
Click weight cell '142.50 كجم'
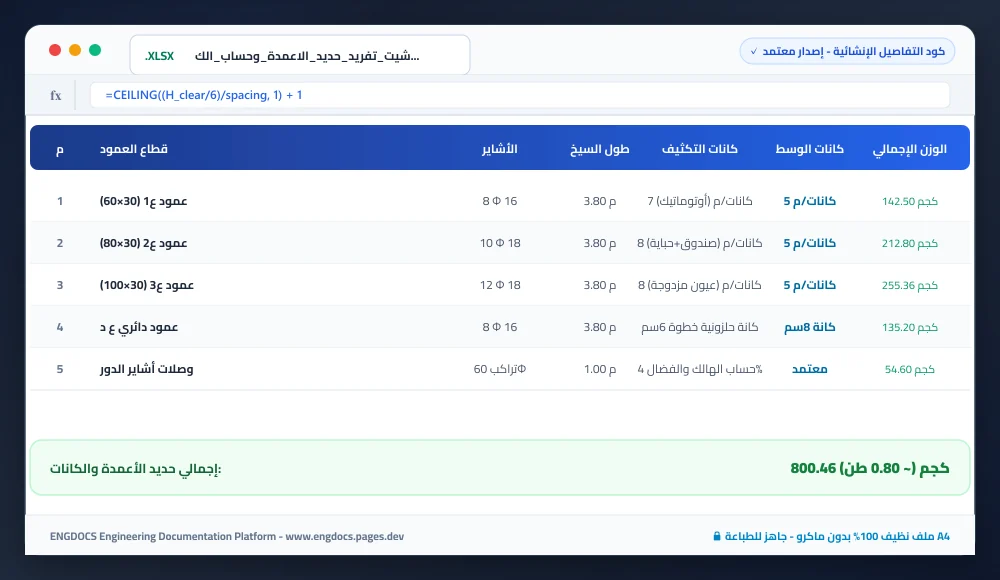tap(909, 202)
